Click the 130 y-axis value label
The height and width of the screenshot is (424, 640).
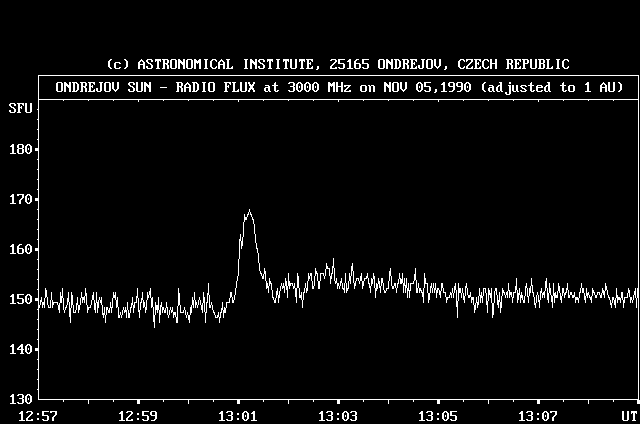[x=19, y=399]
